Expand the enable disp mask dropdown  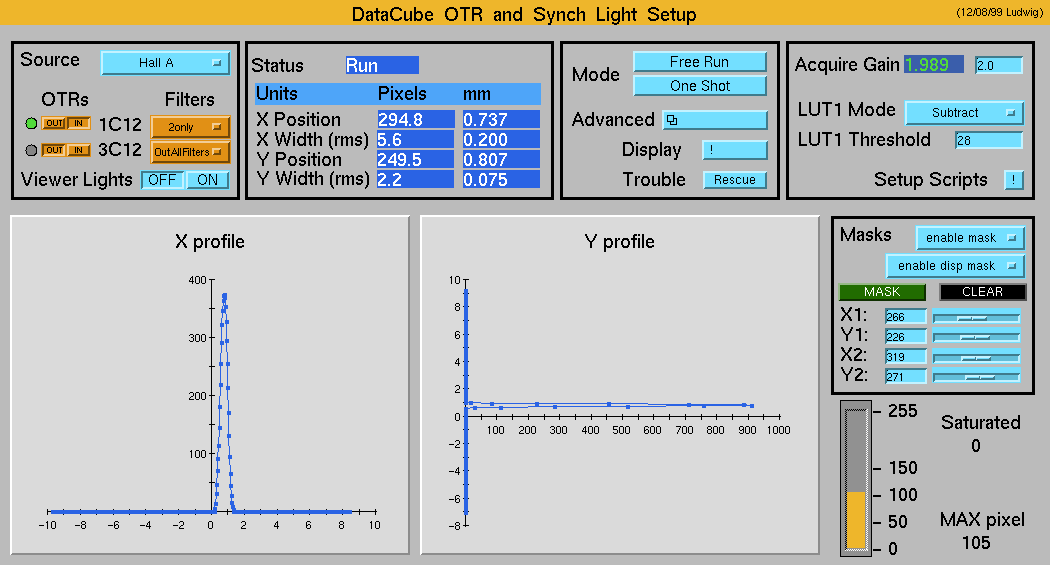point(955,266)
